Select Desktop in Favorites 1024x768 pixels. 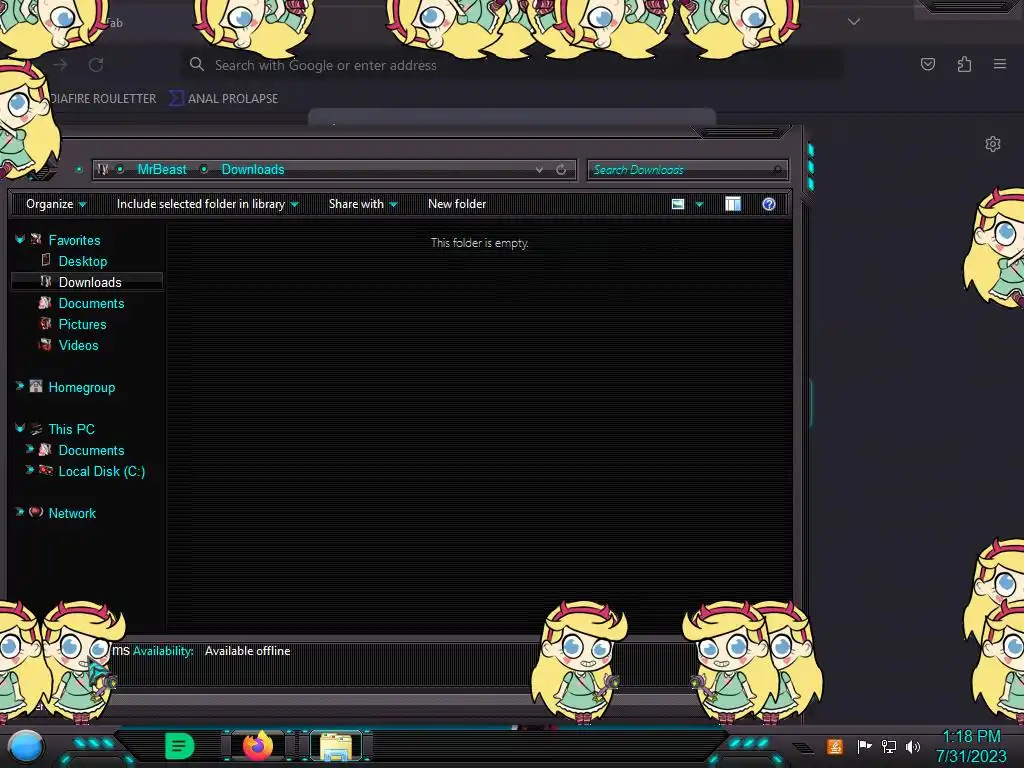(x=82, y=261)
